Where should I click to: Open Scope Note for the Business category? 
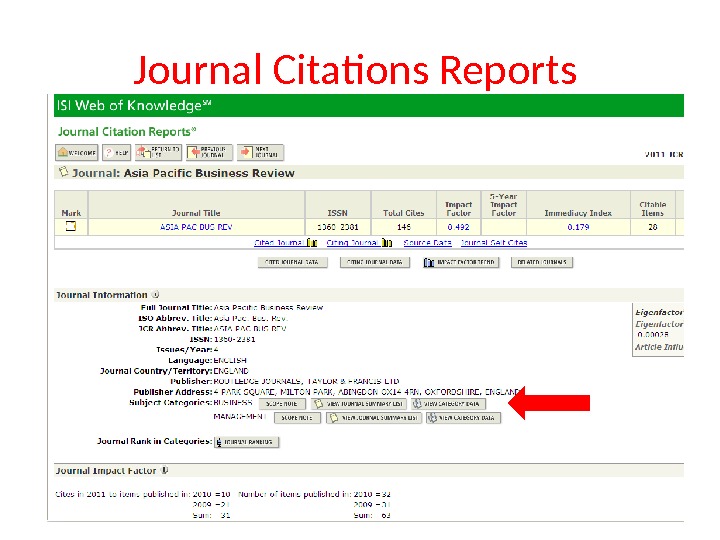coord(282,404)
